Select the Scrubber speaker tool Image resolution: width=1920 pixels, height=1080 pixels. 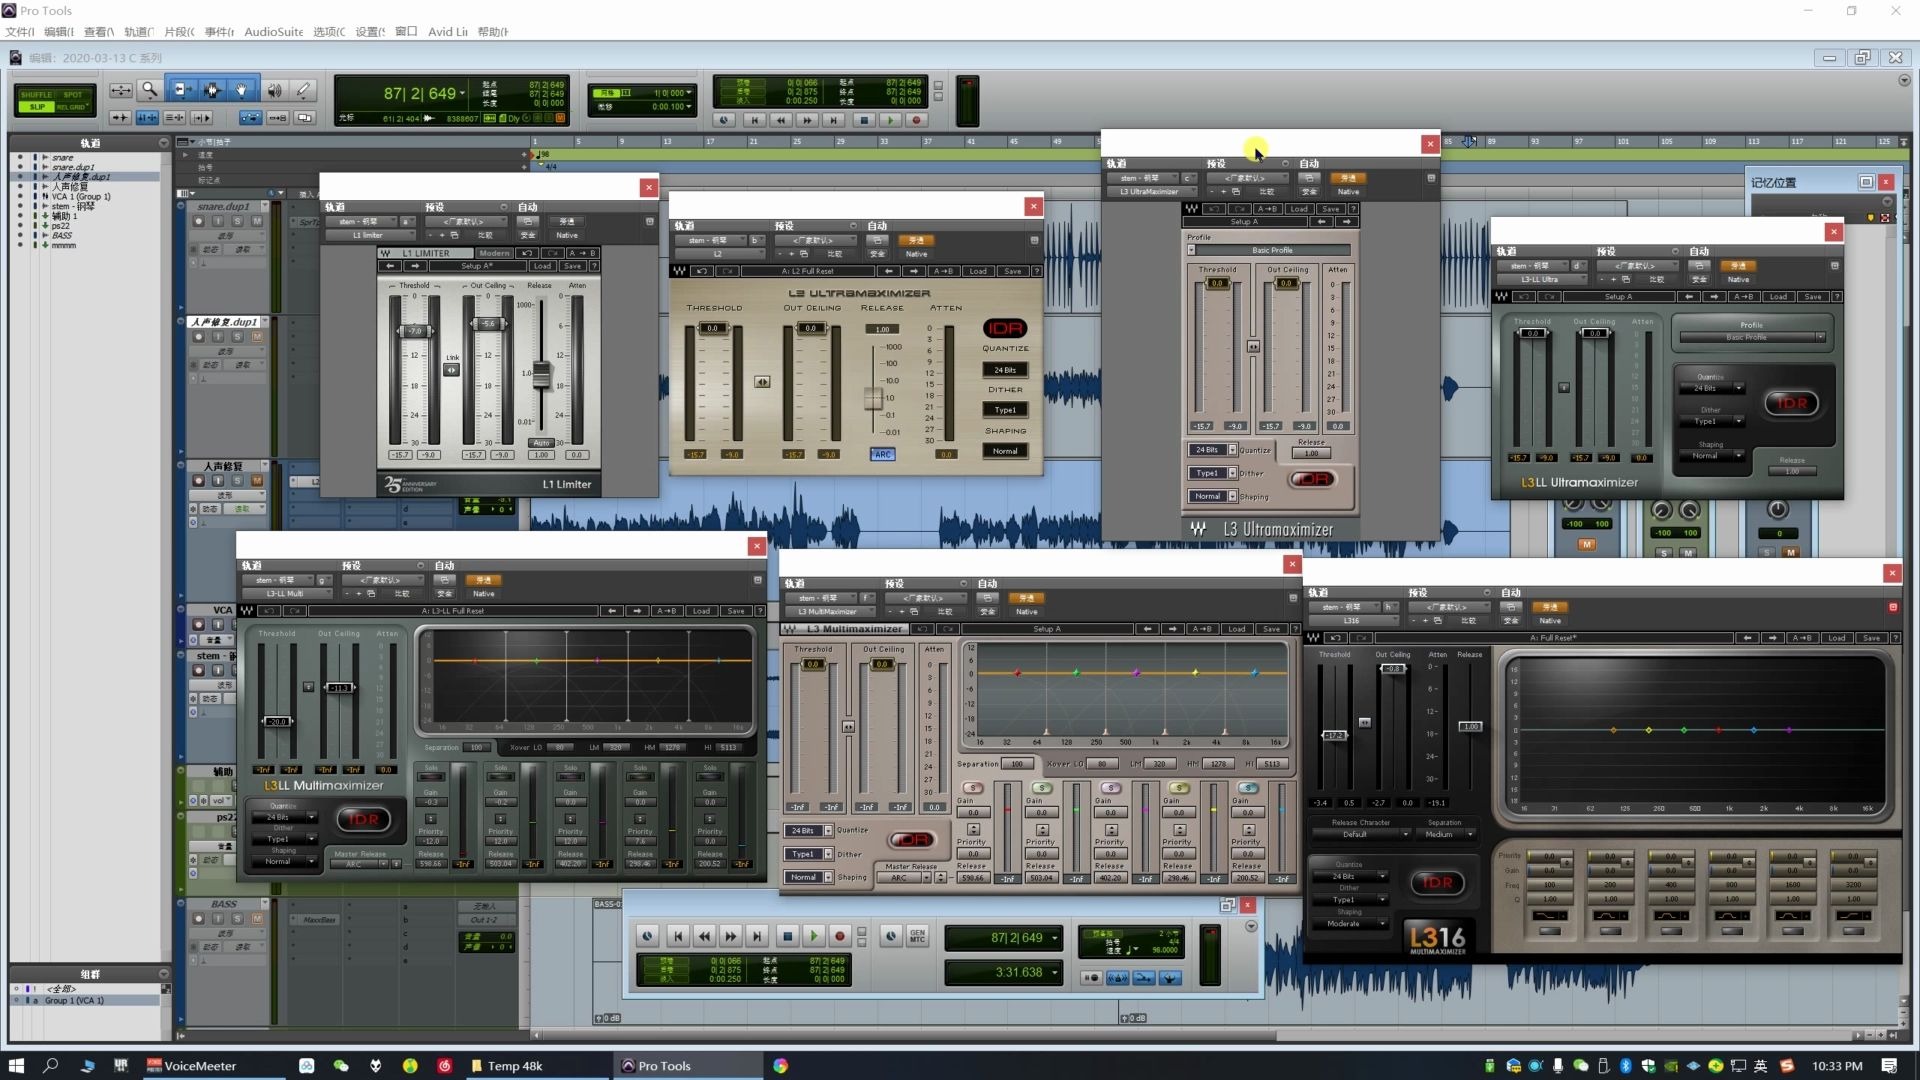pyautogui.click(x=274, y=90)
